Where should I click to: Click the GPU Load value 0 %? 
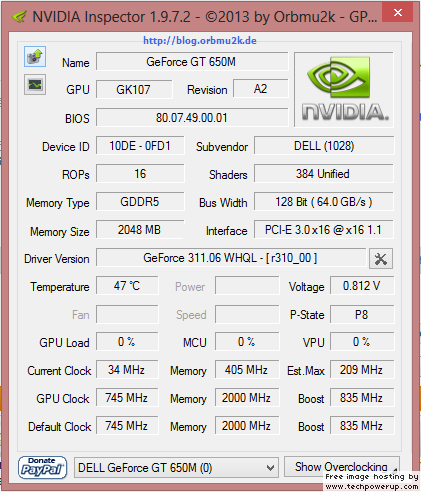[127, 342]
